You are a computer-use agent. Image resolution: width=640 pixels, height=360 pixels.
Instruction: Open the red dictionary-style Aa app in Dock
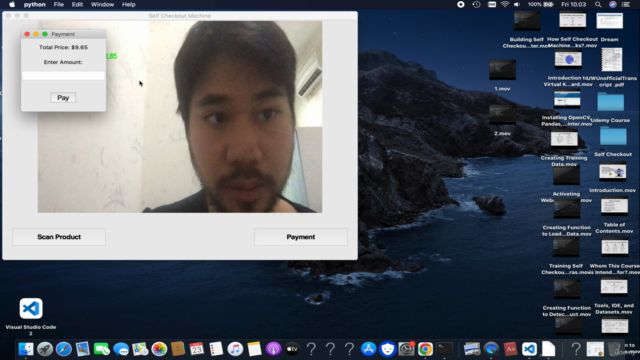510,349
